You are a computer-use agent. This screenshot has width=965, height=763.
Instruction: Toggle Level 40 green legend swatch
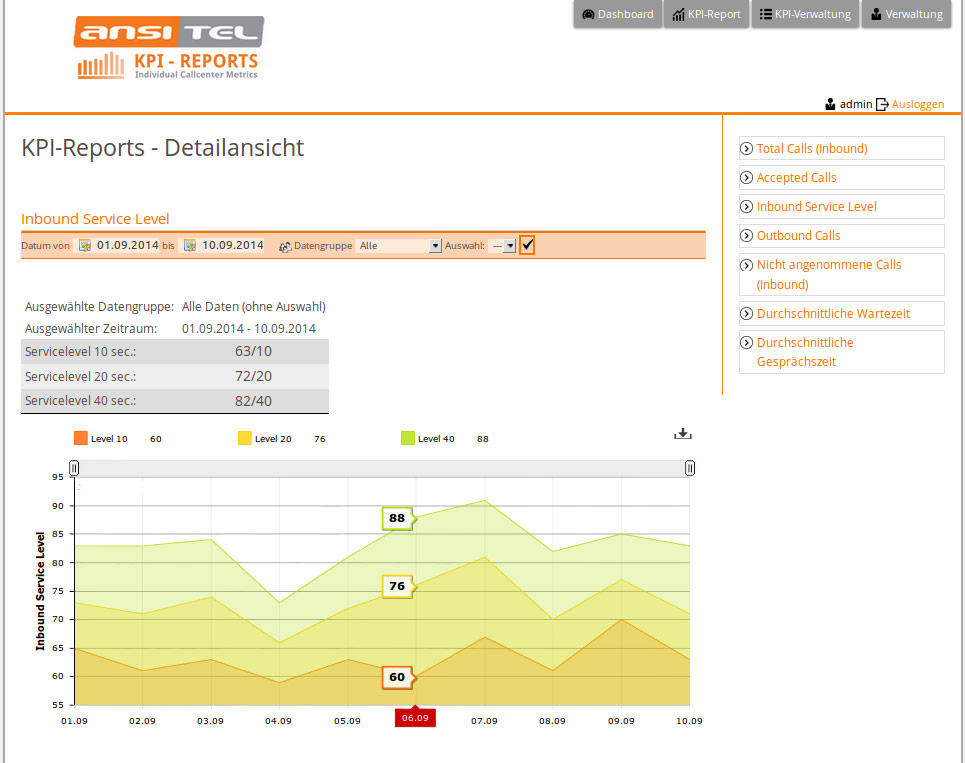point(407,438)
